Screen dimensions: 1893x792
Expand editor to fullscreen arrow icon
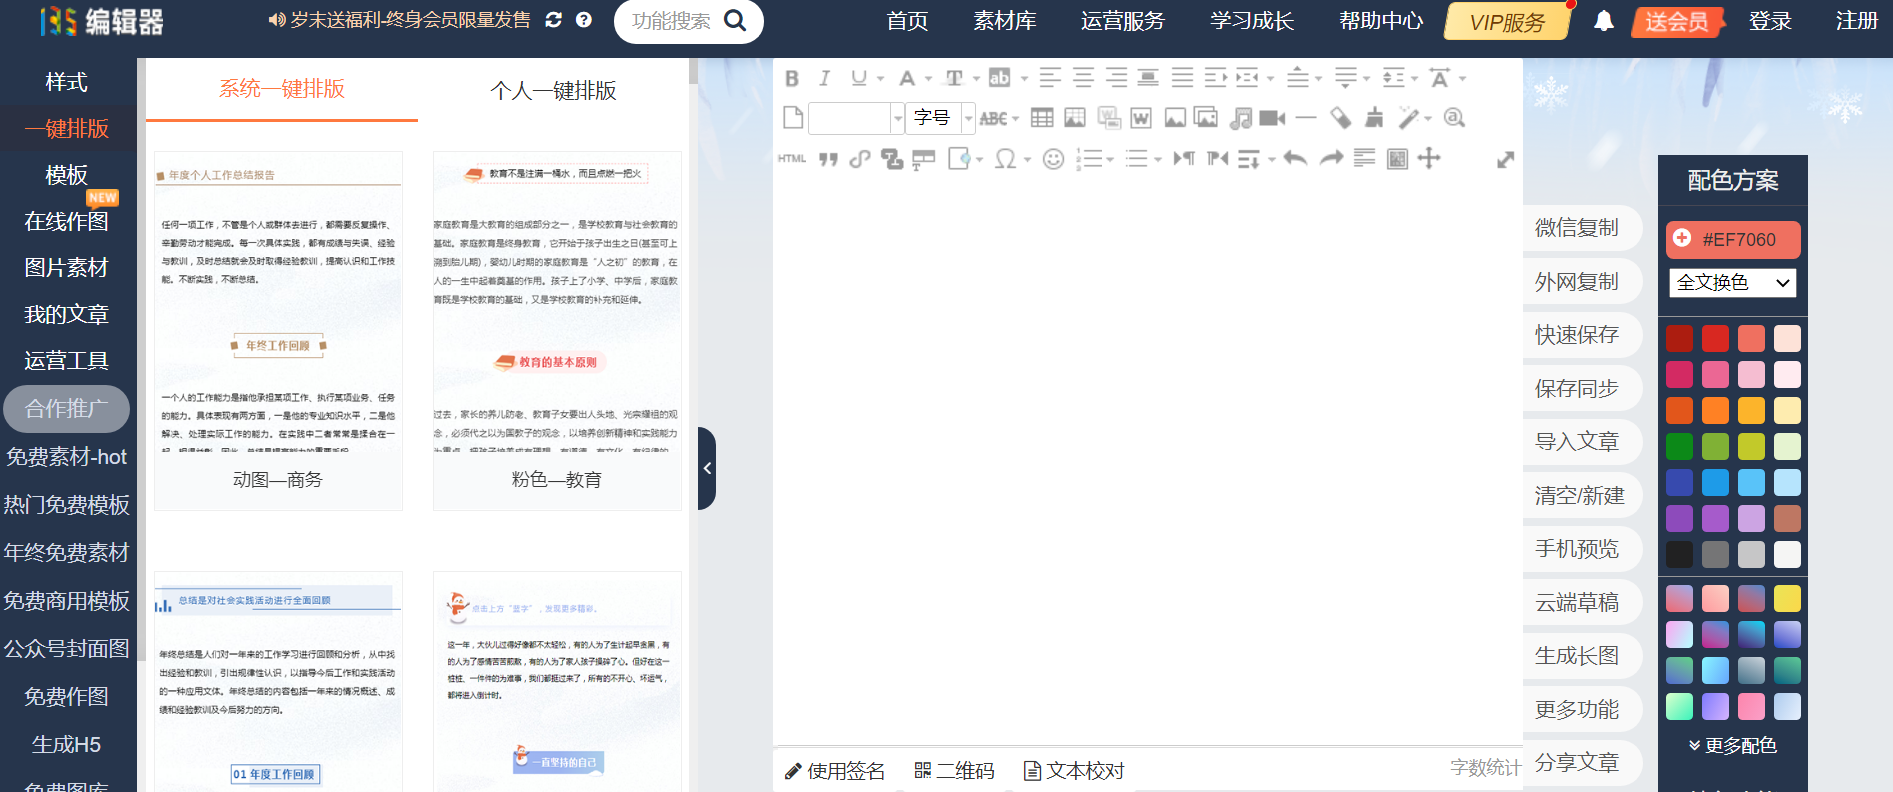1505,160
